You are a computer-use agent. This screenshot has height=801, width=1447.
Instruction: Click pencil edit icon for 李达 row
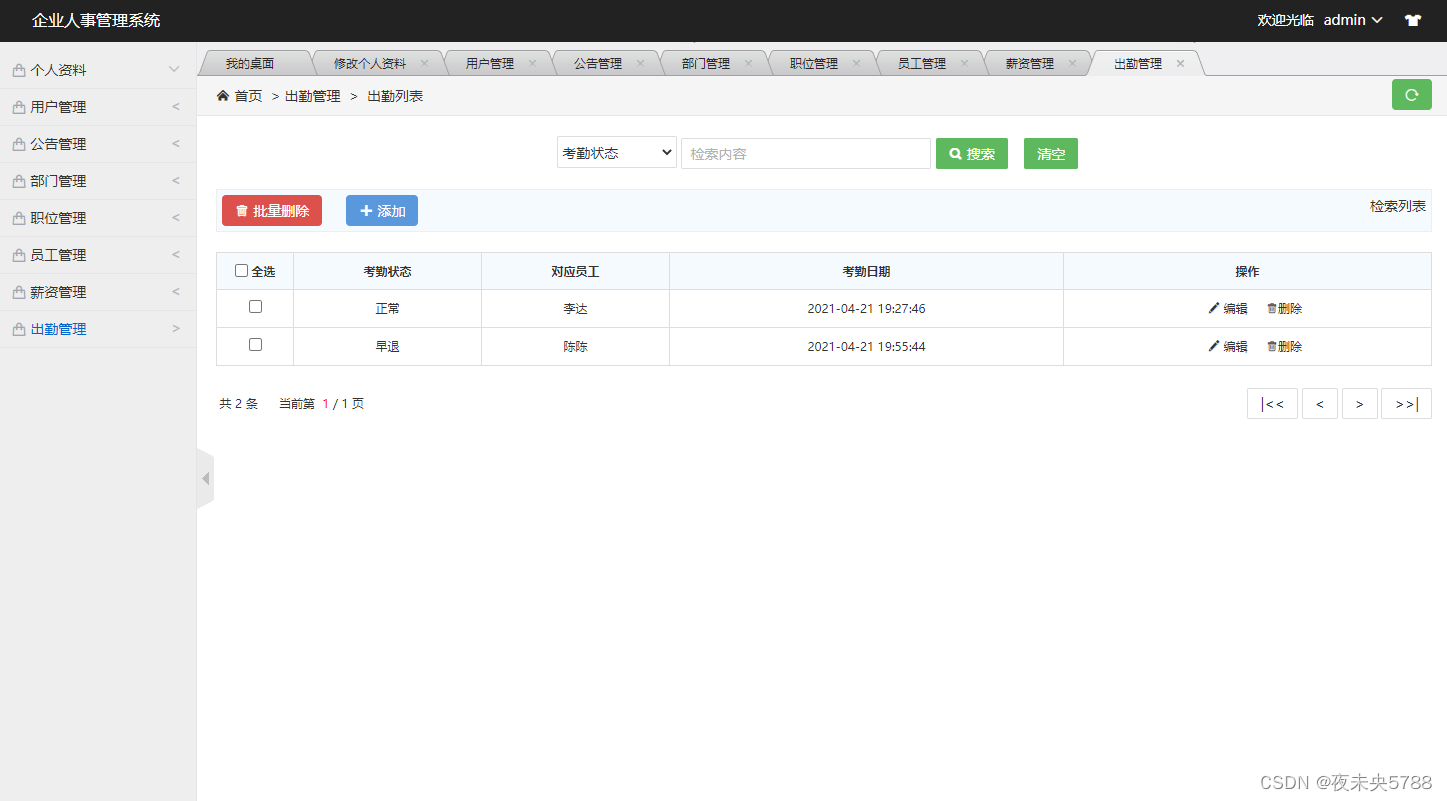coord(1214,308)
